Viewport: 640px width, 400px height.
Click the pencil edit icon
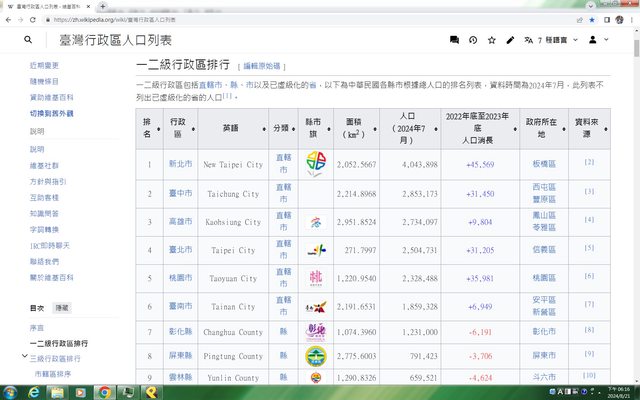pyautogui.click(x=510, y=40)
